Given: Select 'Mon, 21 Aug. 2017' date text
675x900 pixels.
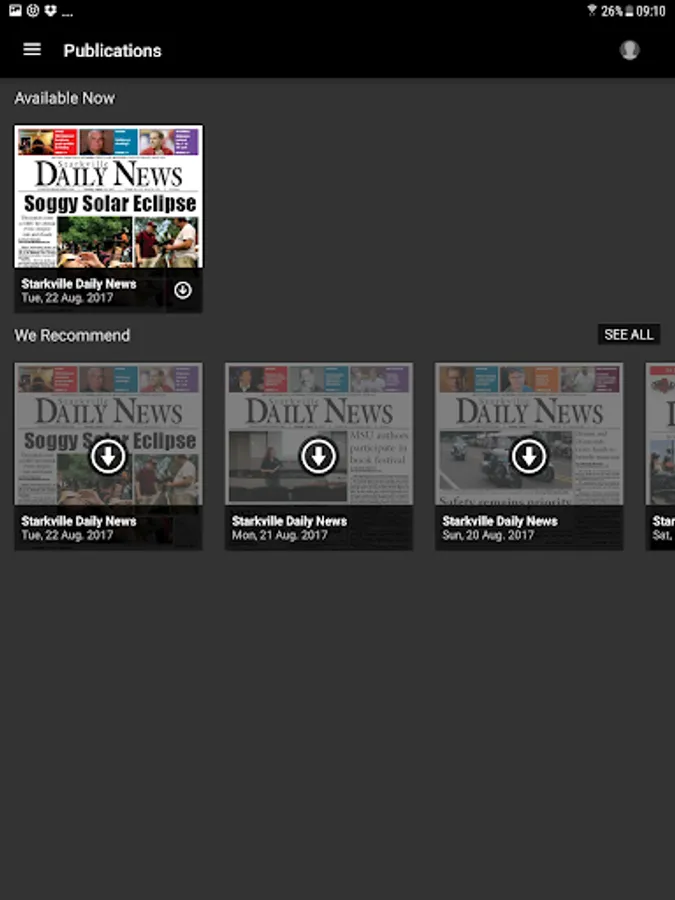Looking at the screenshot, I should point(280,535).
